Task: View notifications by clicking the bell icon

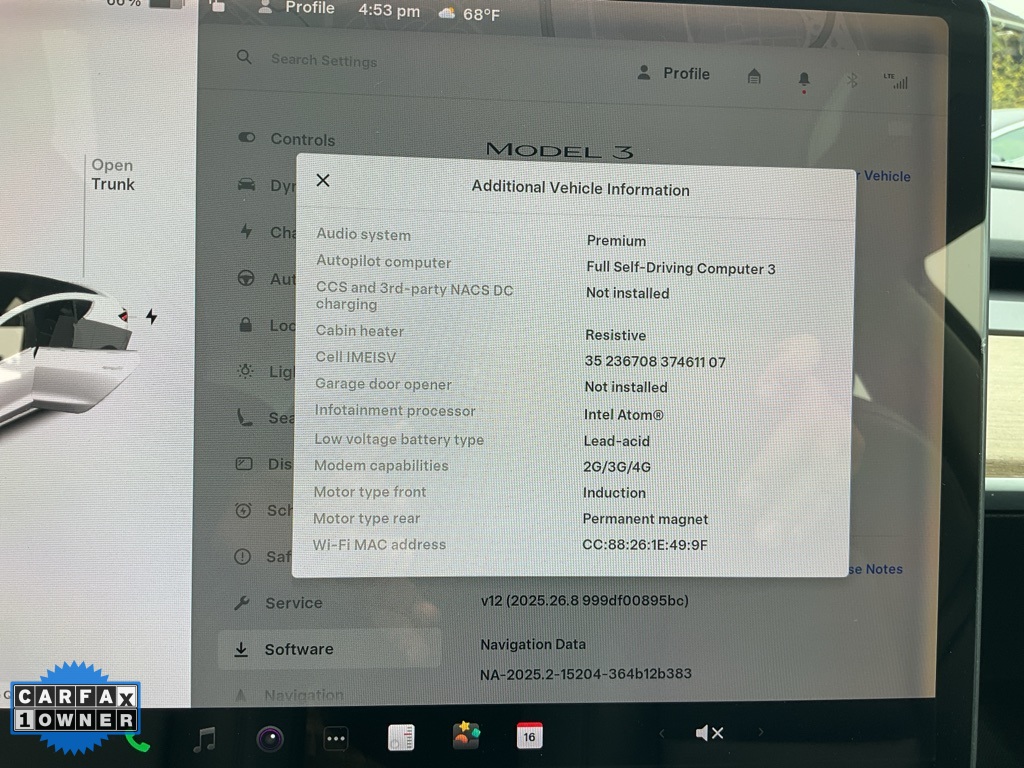Action: (803, 79)
